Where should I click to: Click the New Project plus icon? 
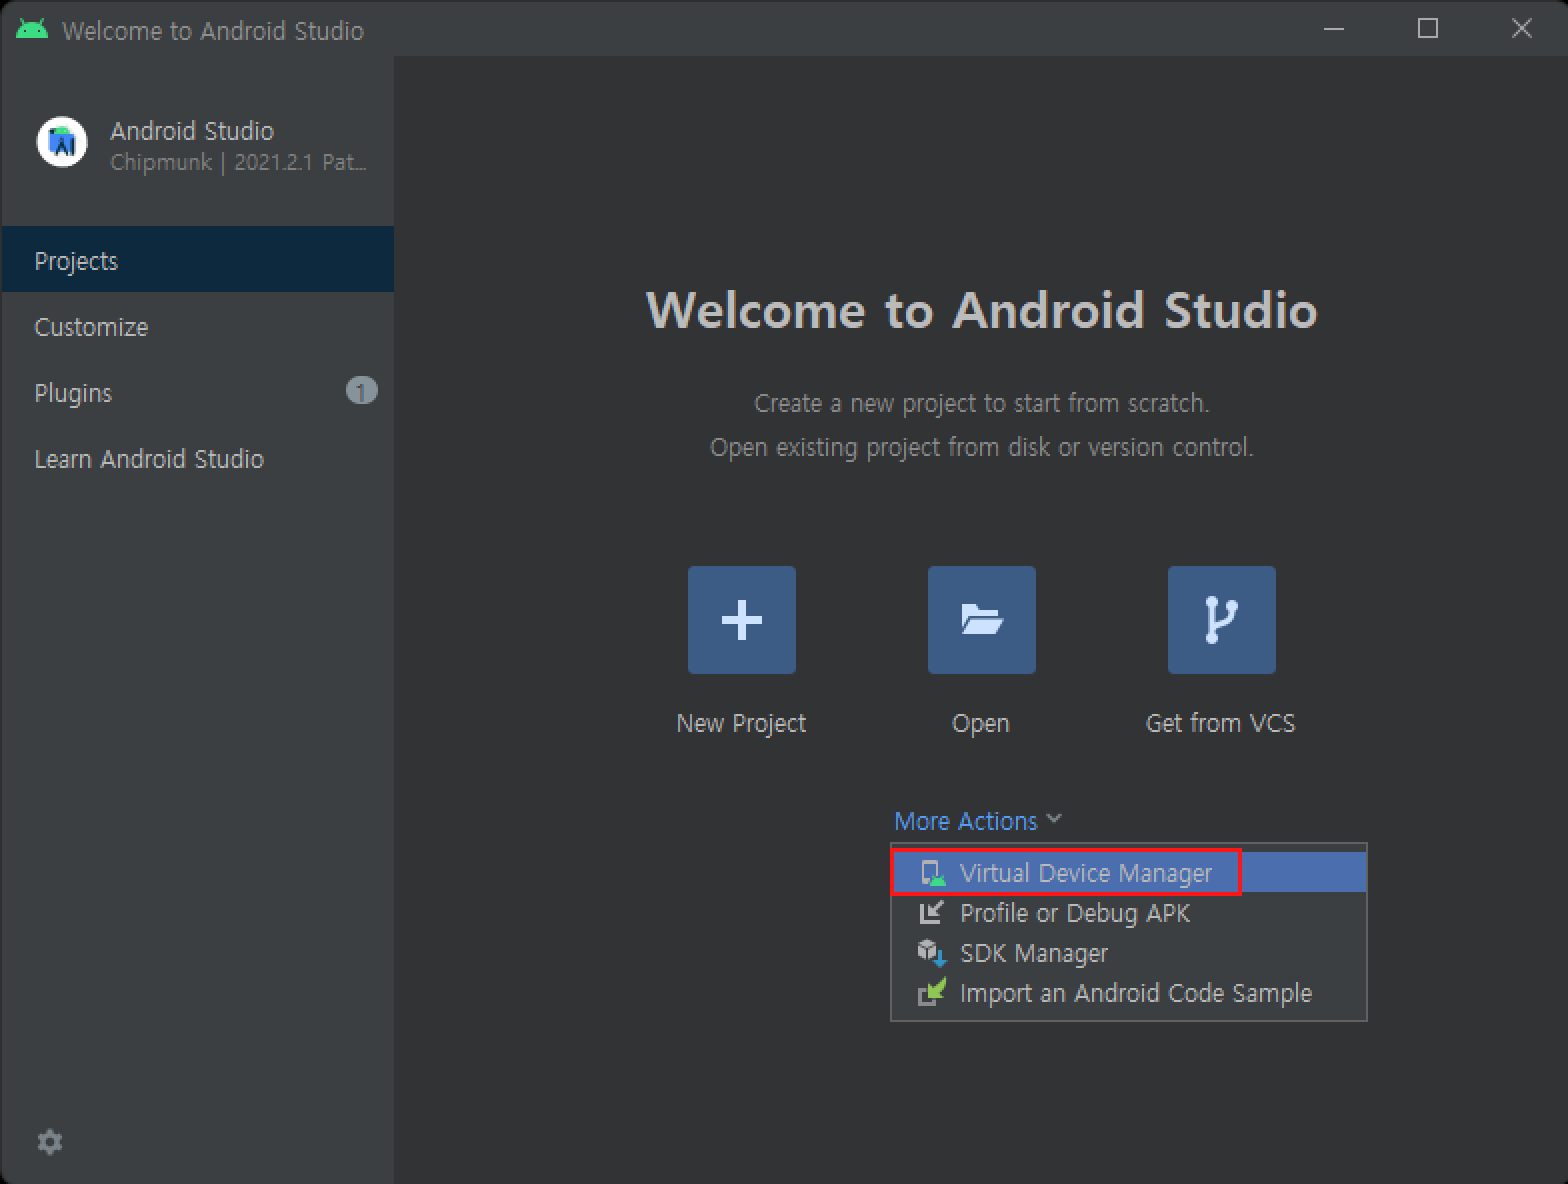(741, 620)
